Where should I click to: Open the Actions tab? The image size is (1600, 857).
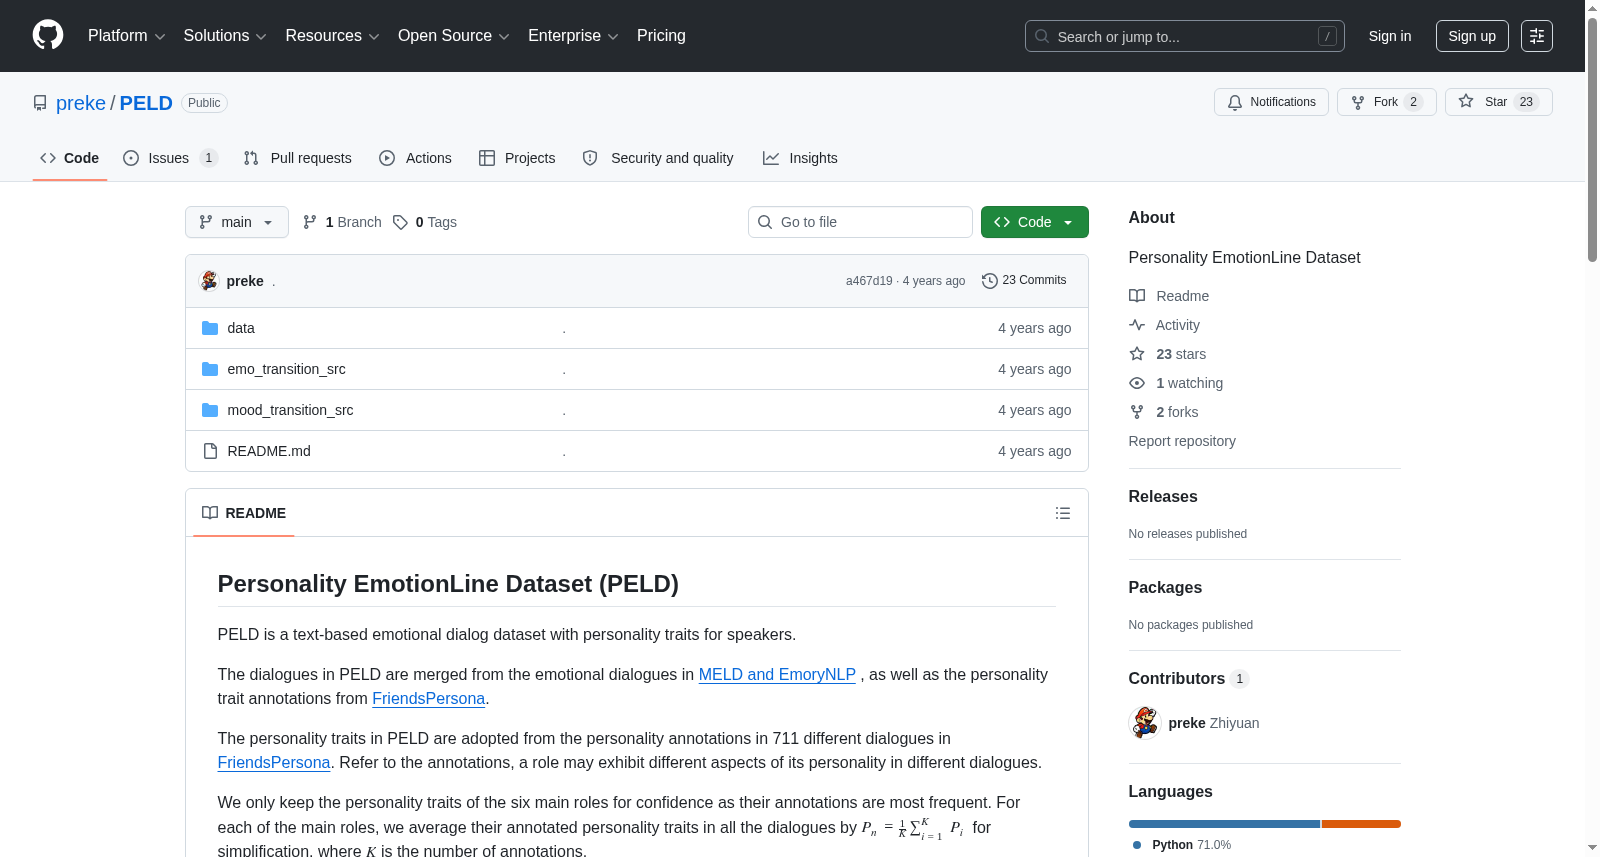[x=416, y=158]
